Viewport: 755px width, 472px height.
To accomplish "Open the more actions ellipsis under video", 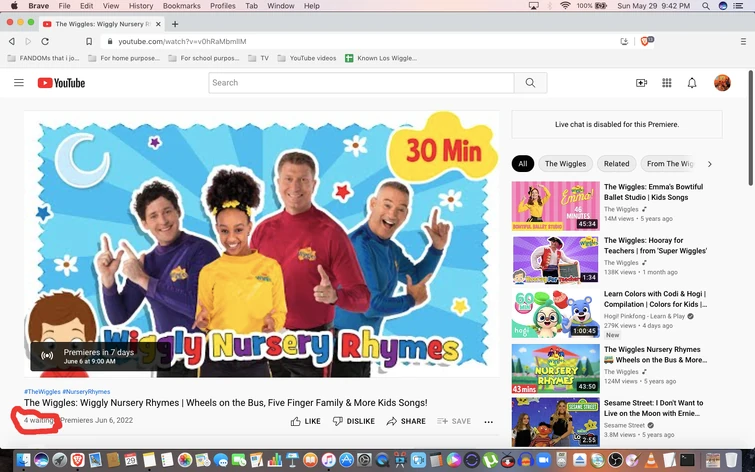I will [488, 422].
